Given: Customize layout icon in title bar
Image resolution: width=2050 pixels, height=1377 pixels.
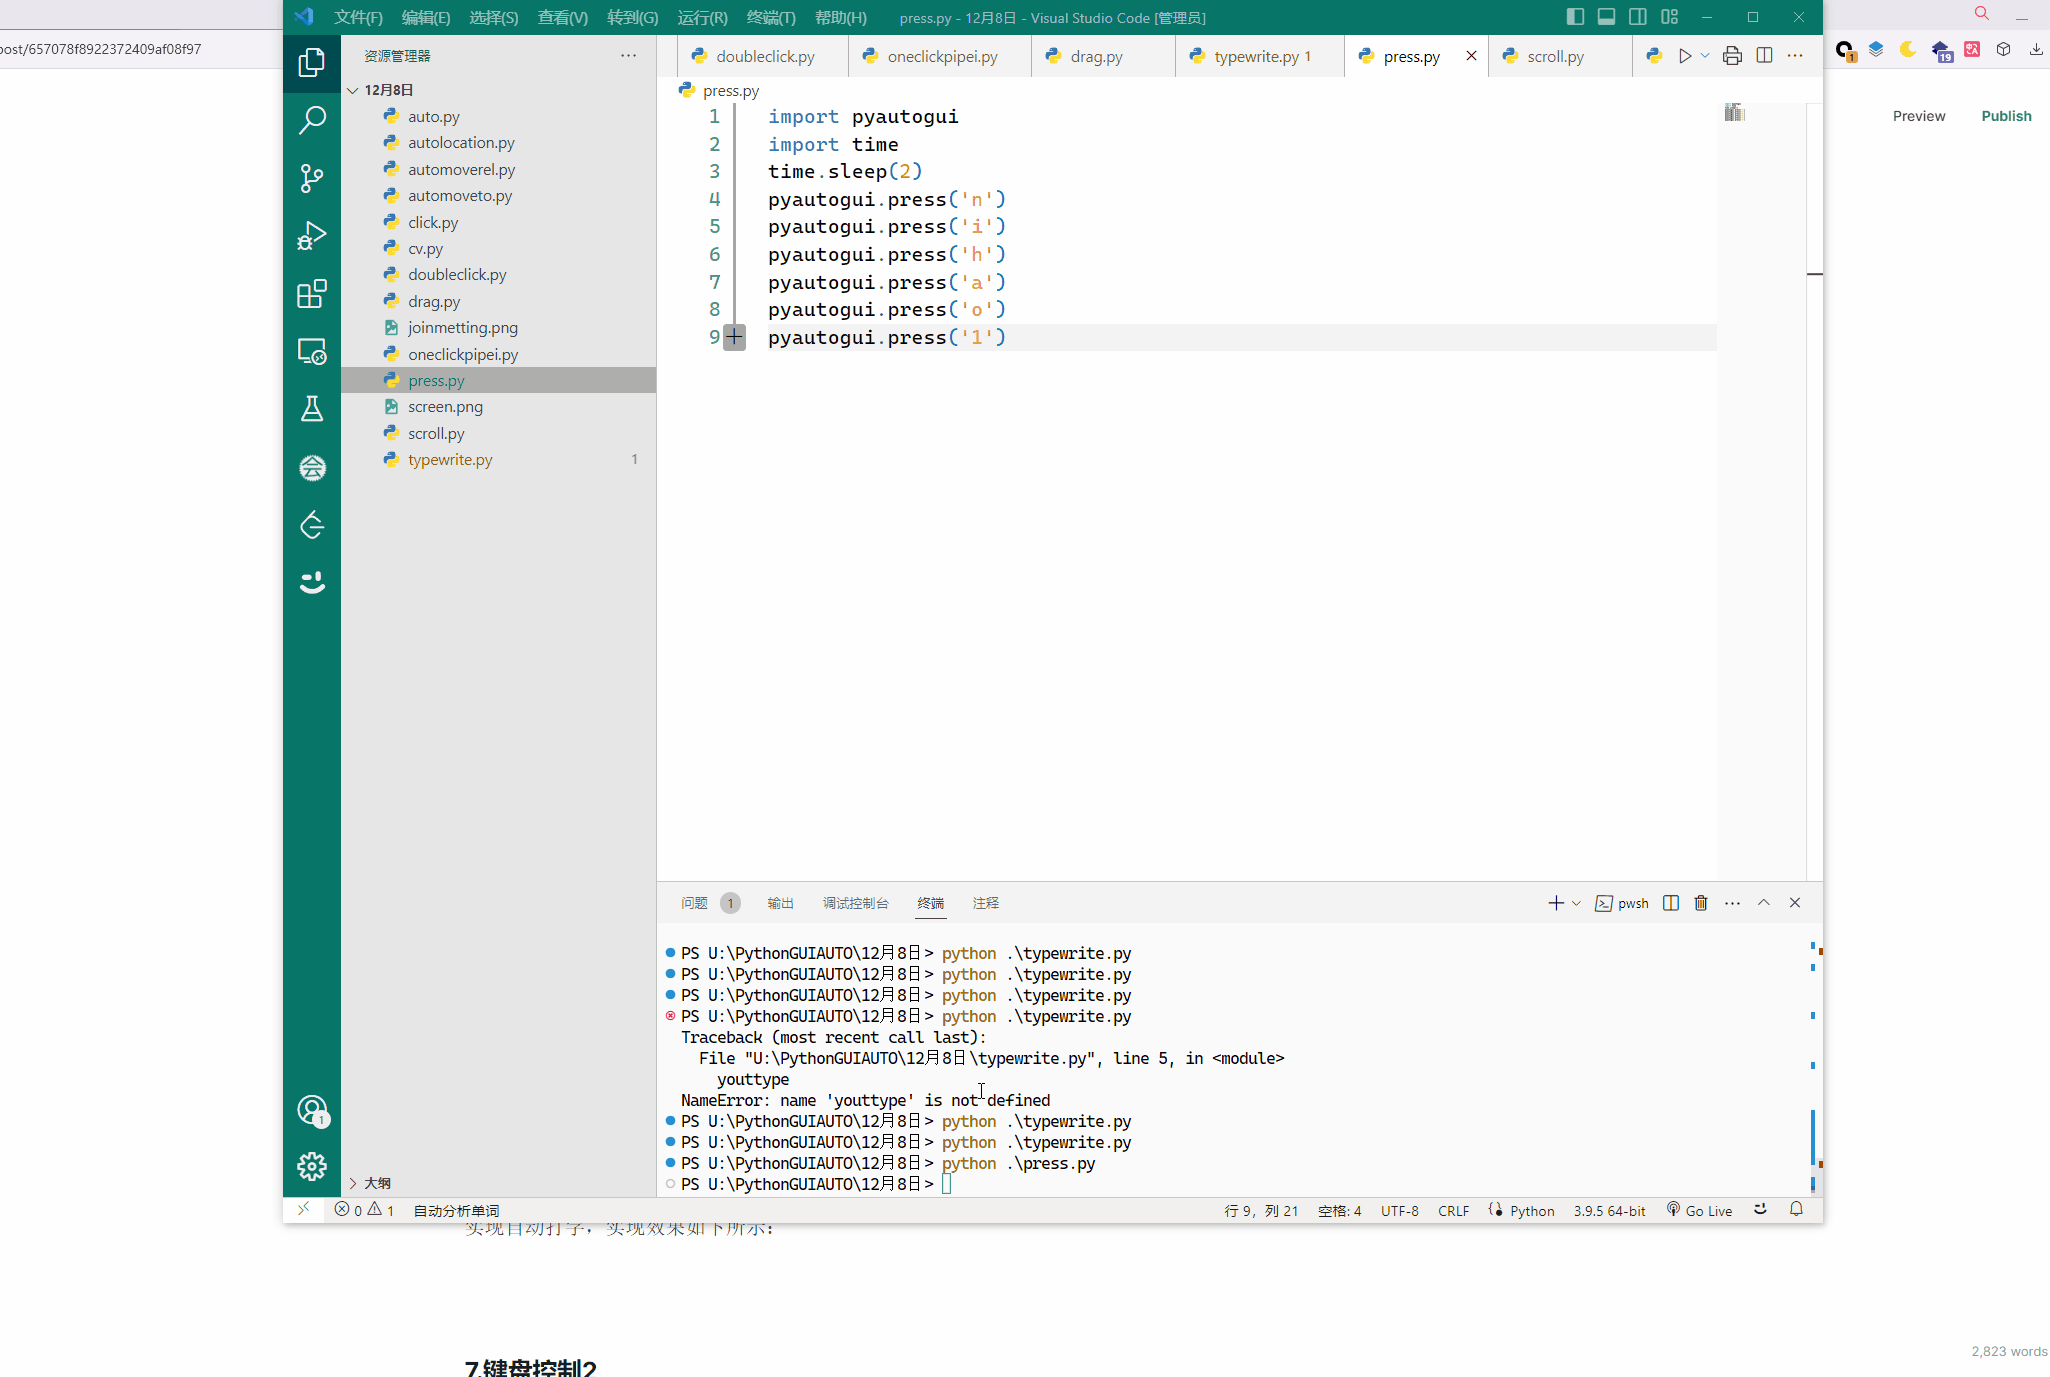Looking at the screenshot, I should coord(1669,17).
